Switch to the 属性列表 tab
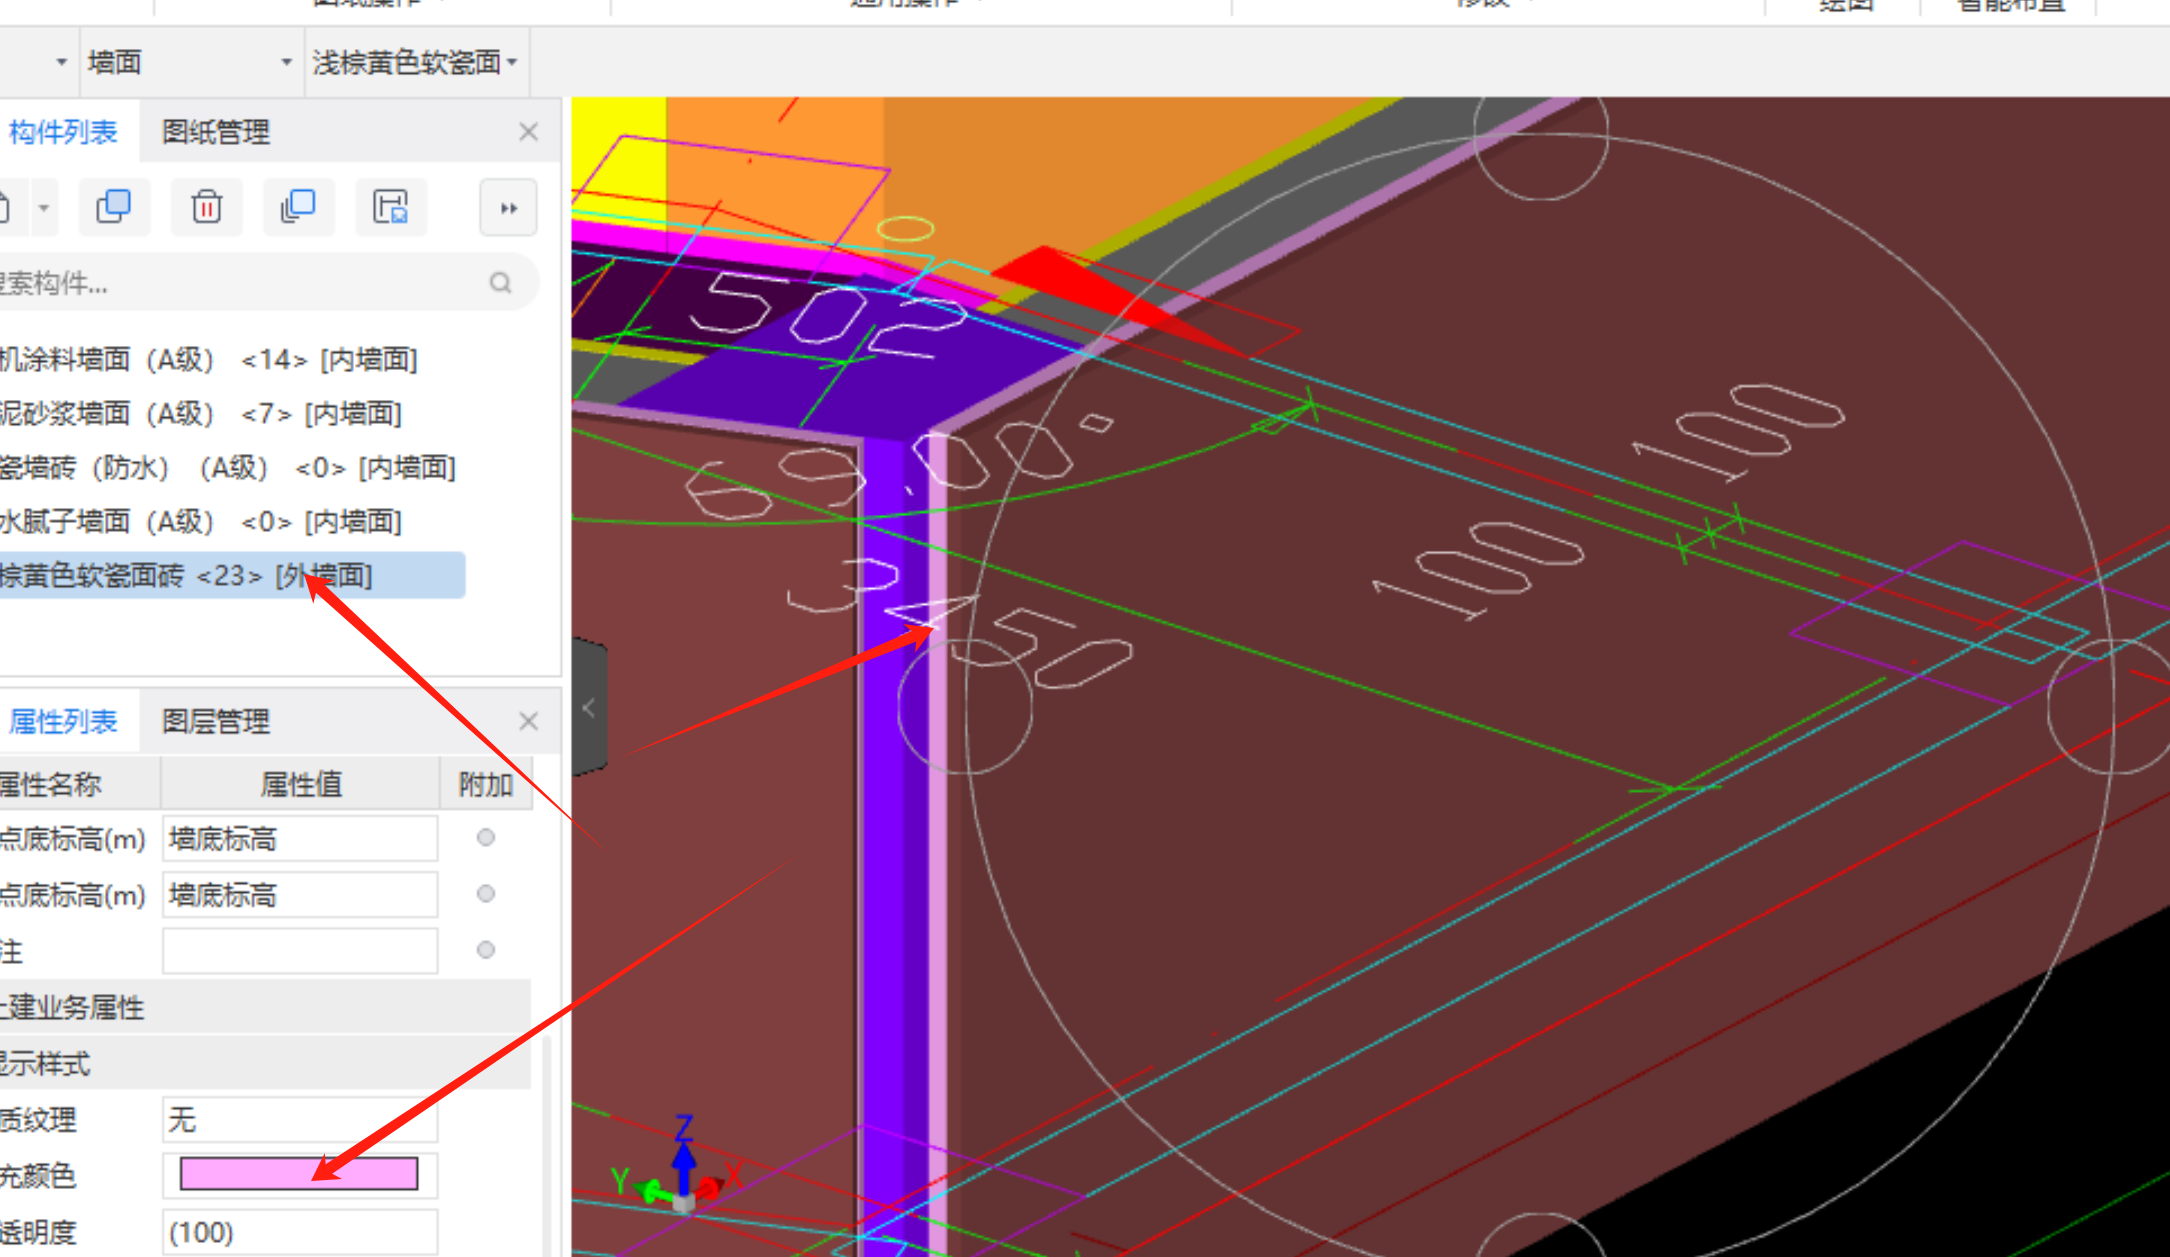The image size is (2170, 1257). pyautogui.click(x=63, y=721)
